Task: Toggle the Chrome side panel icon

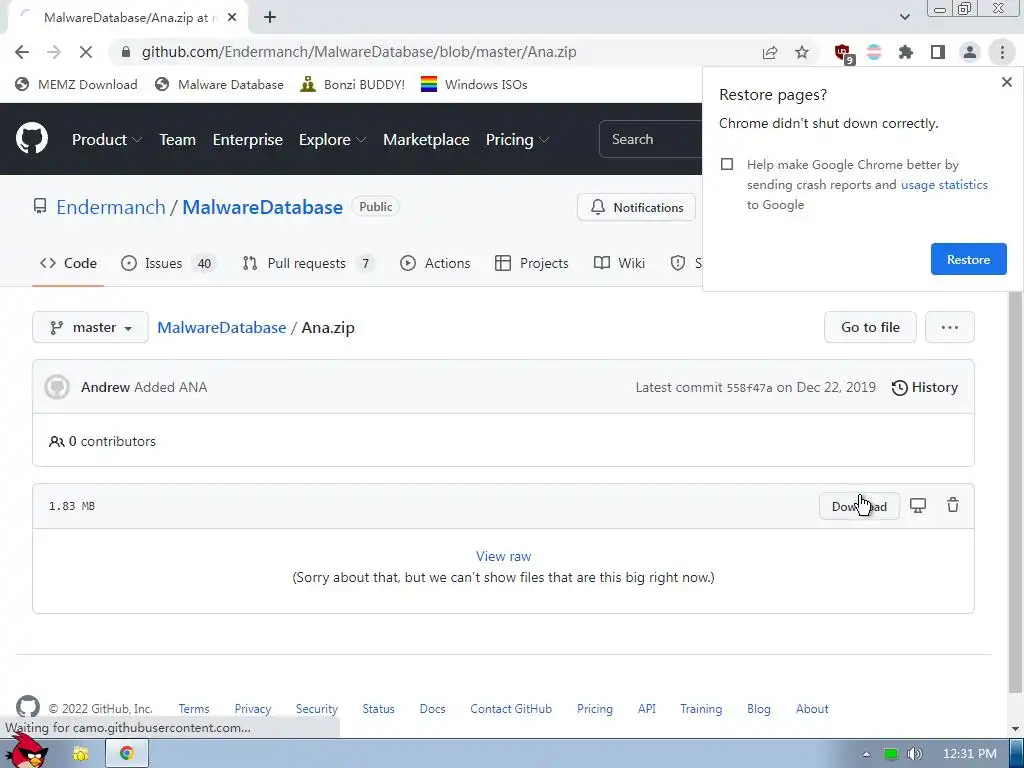Action: click(x=938, y=52)
